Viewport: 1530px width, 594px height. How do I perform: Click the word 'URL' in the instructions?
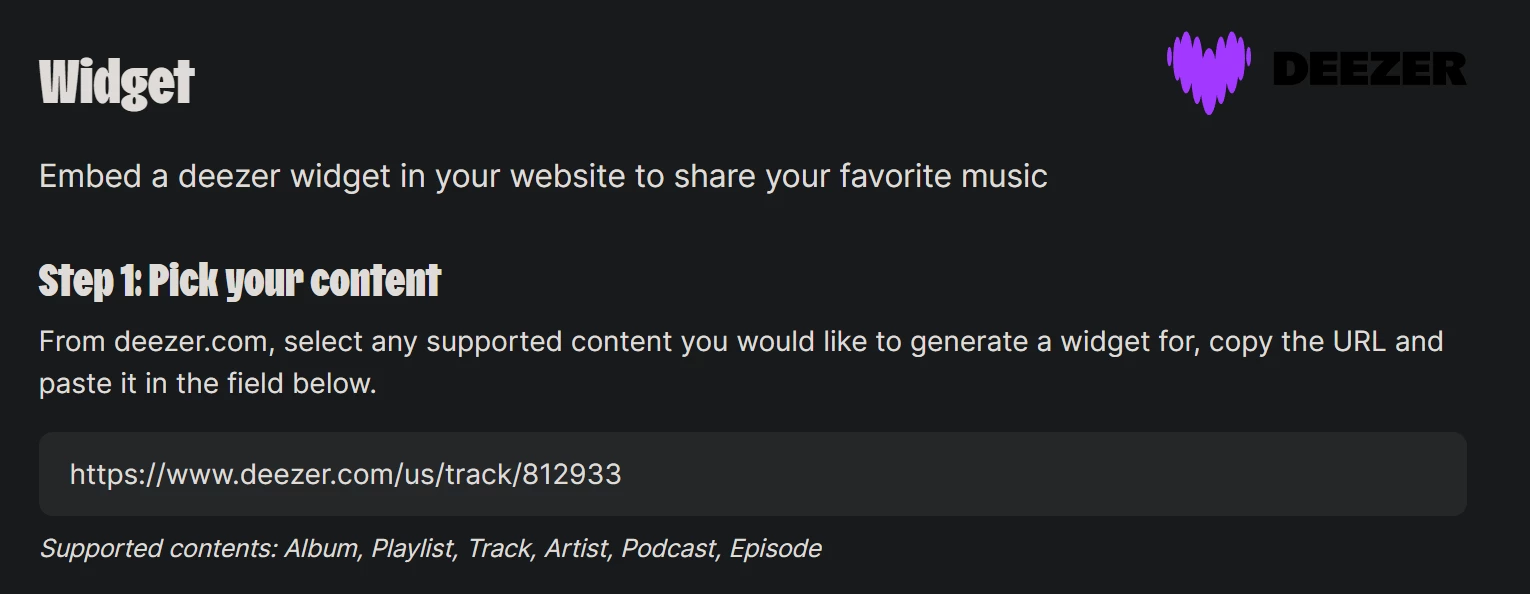tap(1359, 342)
